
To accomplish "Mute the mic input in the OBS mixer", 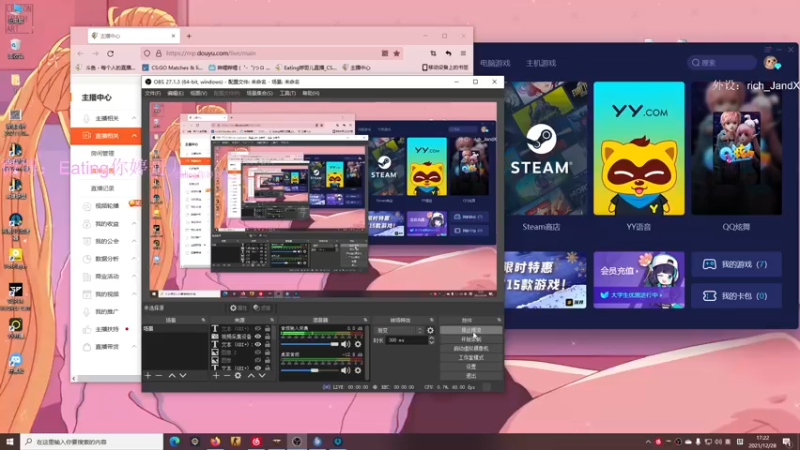I will [346, 344].
